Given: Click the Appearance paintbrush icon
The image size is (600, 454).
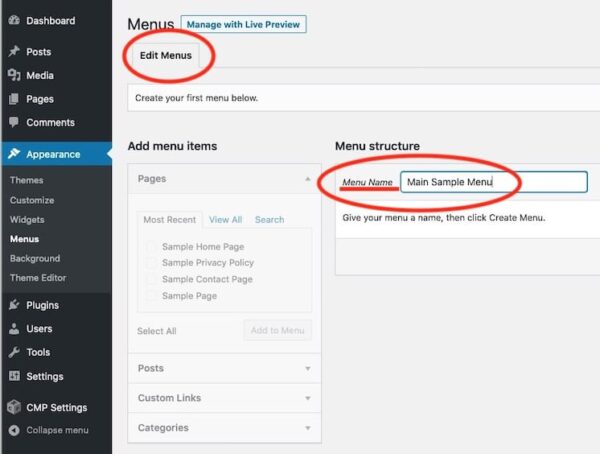Looking at the screenshot, I should (x=14, y=154).
